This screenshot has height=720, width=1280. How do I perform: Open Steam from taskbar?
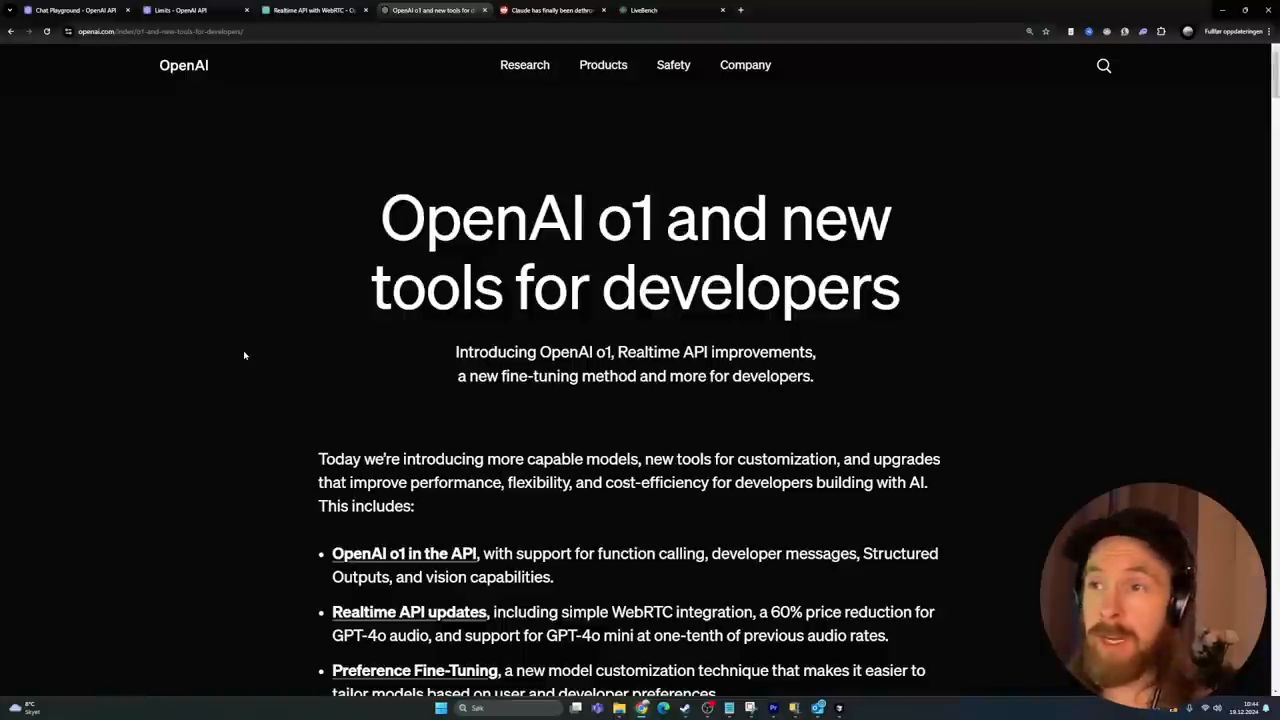point(685,708)
